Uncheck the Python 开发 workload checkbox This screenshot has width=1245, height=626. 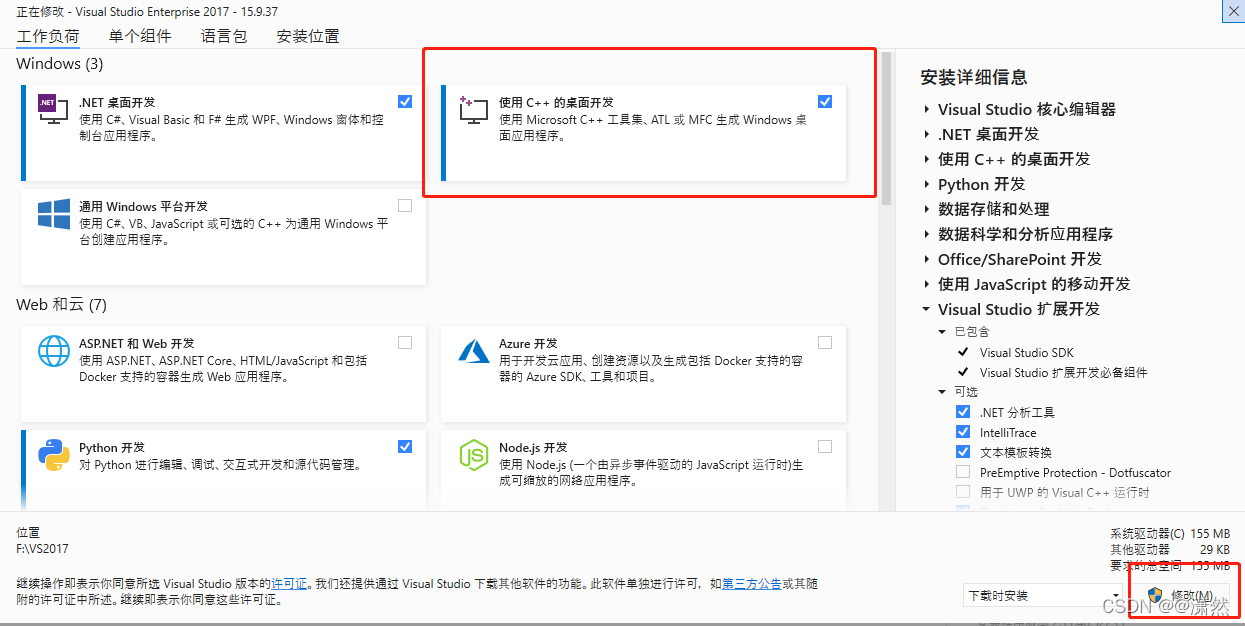coord(405,447)
